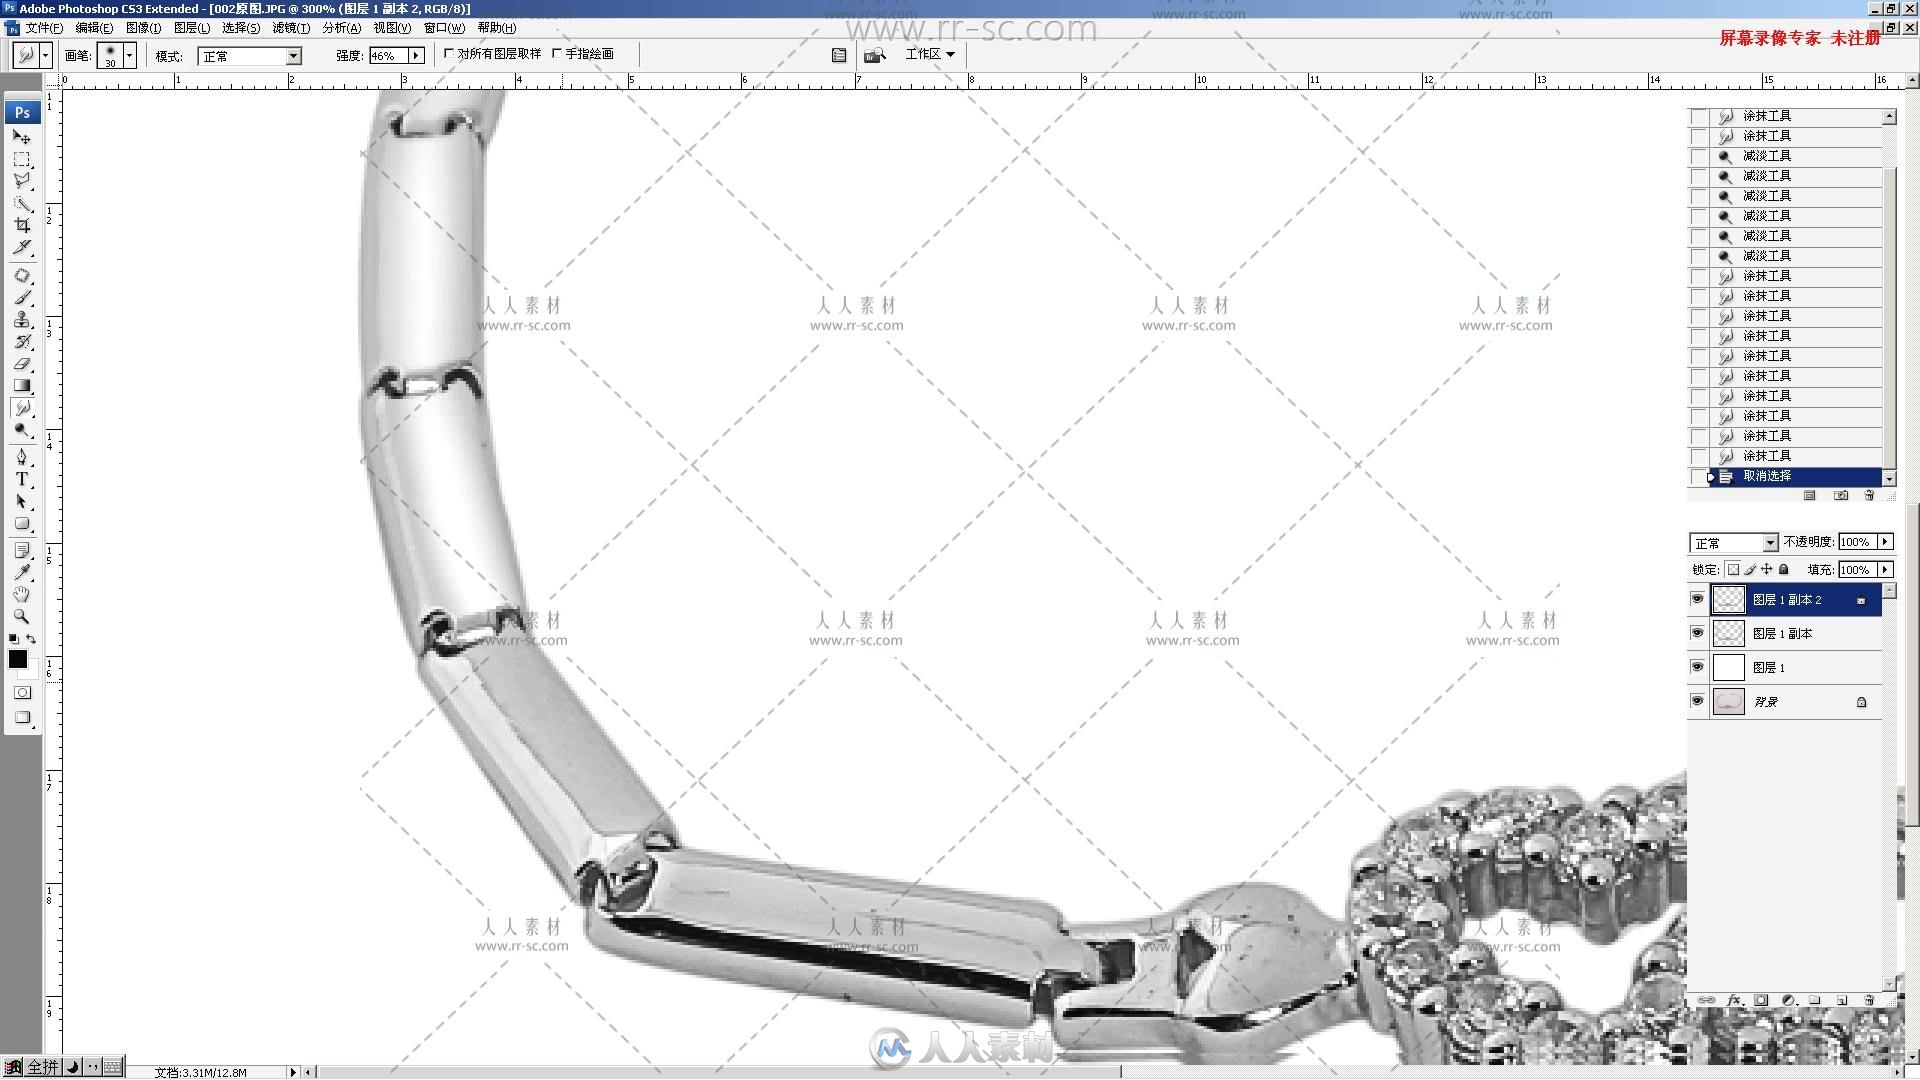Open layer fill slider arrow
The width and height of the screenshot is (1920, 1080).
click(x=1885, y=570)
